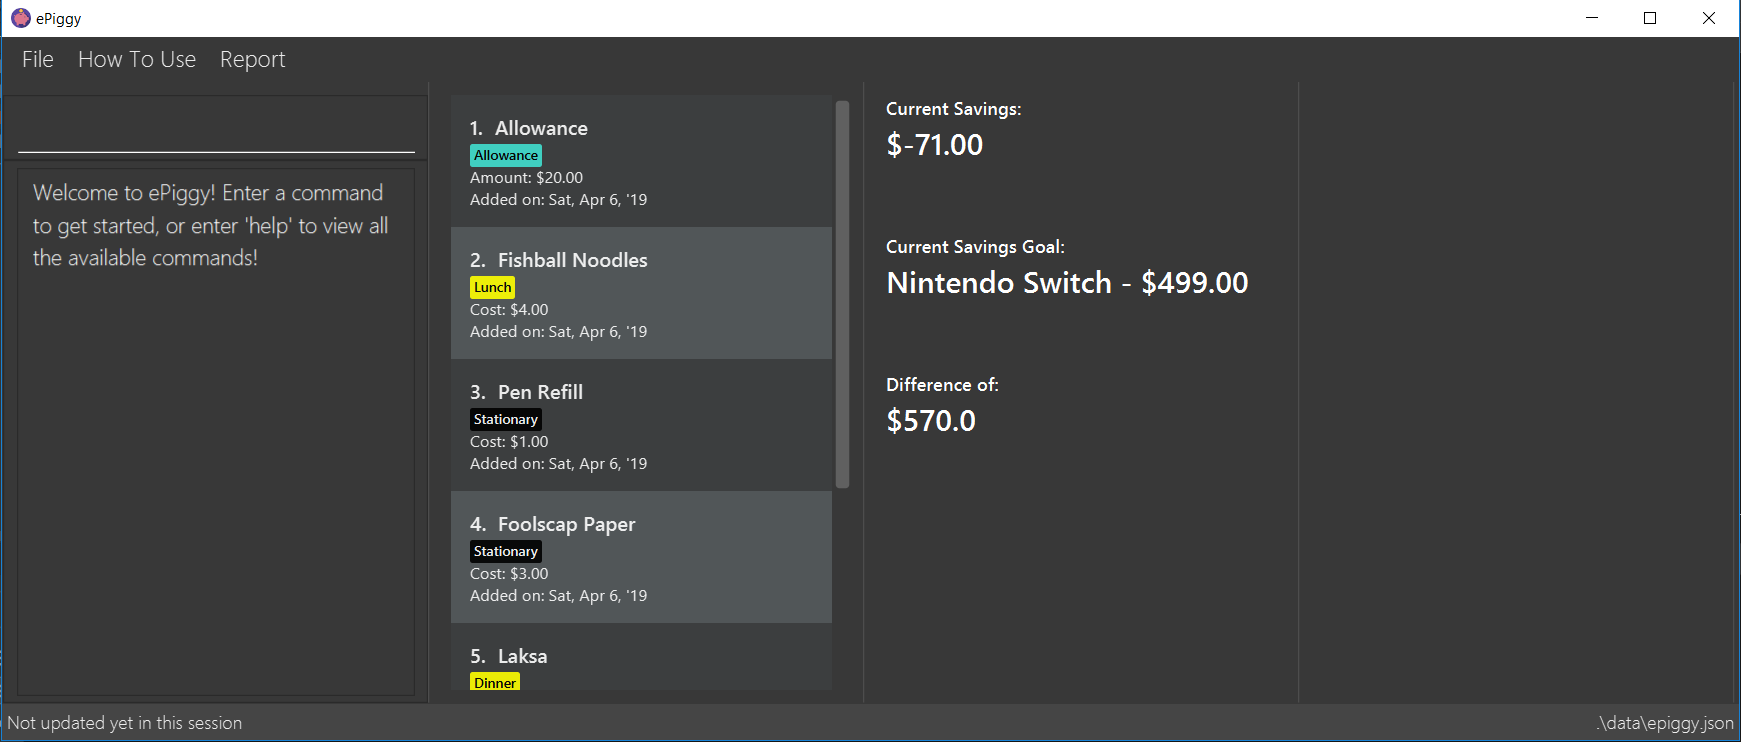
Task: Click Stationary tag under Pen Refill
Action: pyautogui.click(x=506, y=419)
